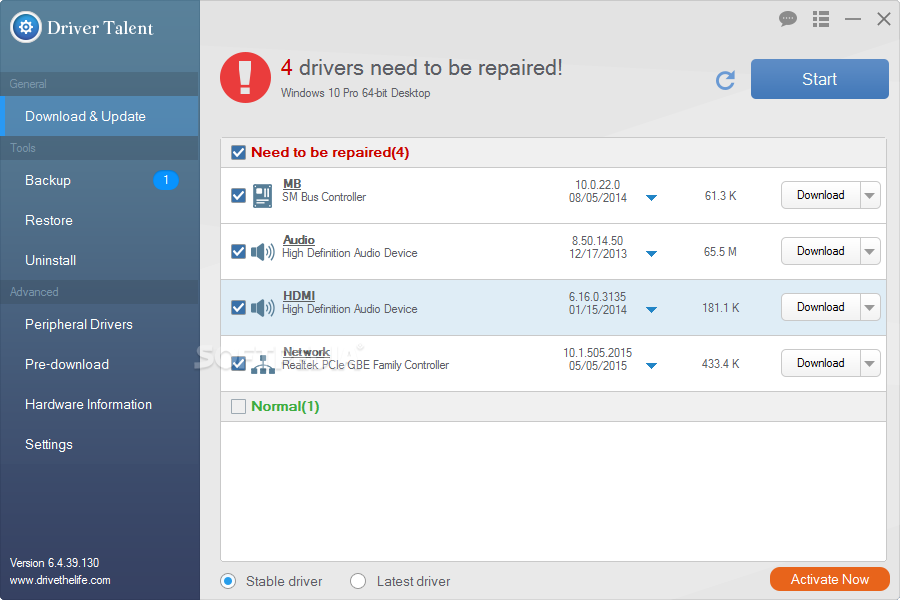Image resolution: width=900 pixels, height=600 pixels.
Task: Click the Activate Now button
Action: coord(829,579)
